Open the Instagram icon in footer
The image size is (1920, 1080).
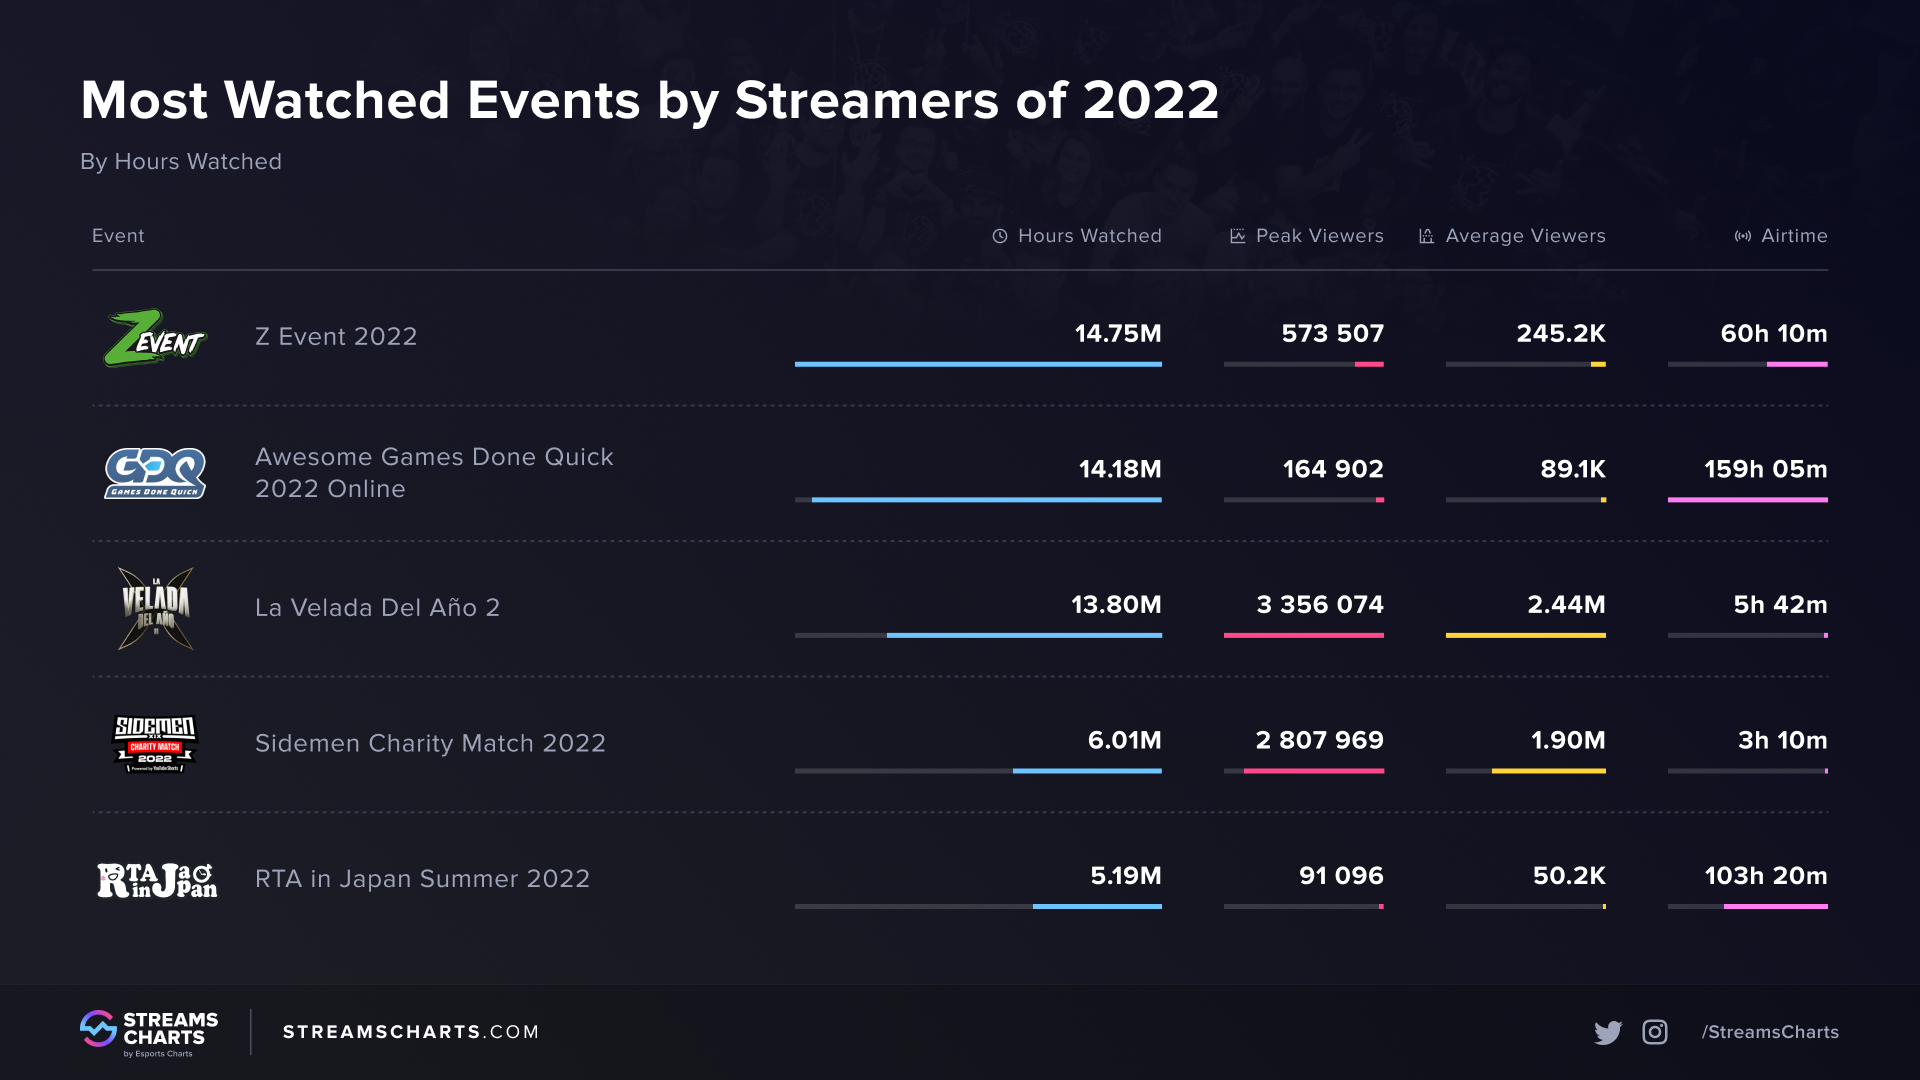[1655, 1032]
